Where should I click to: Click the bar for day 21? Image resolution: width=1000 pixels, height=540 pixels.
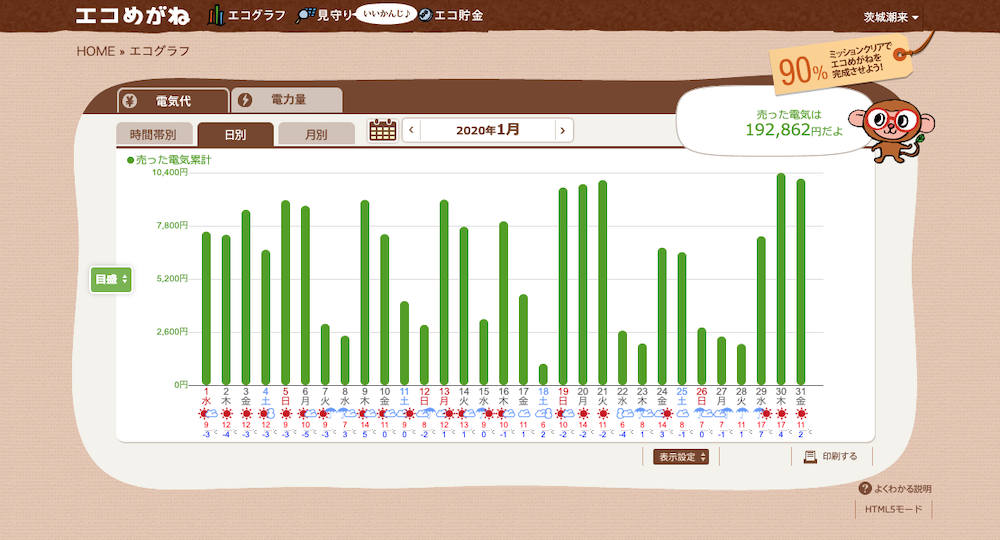603,282
